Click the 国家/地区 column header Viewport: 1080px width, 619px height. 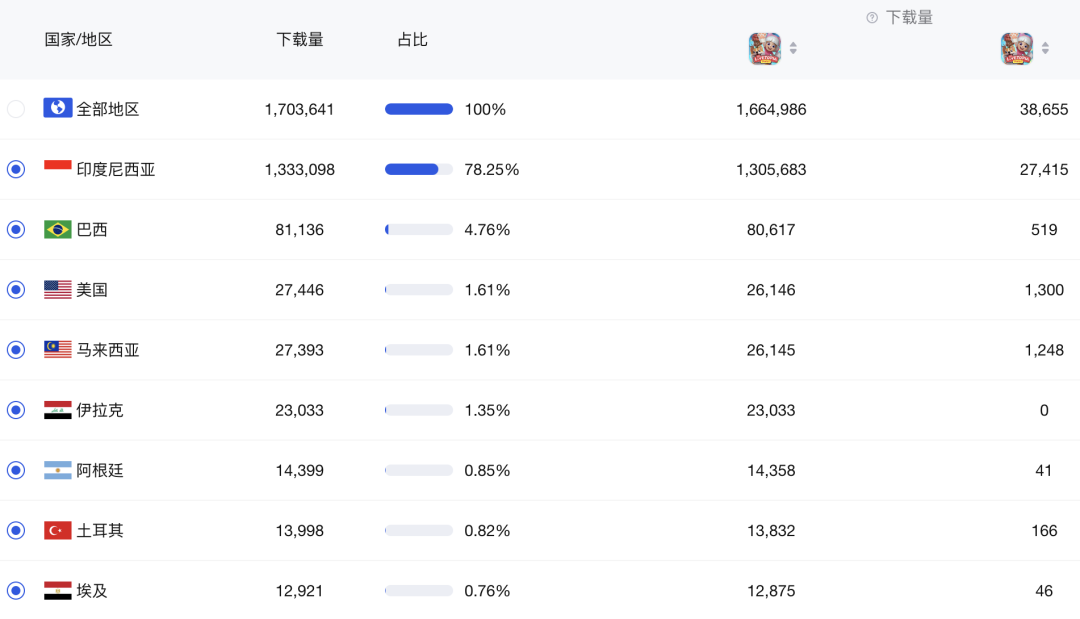[x=78, y=40]
